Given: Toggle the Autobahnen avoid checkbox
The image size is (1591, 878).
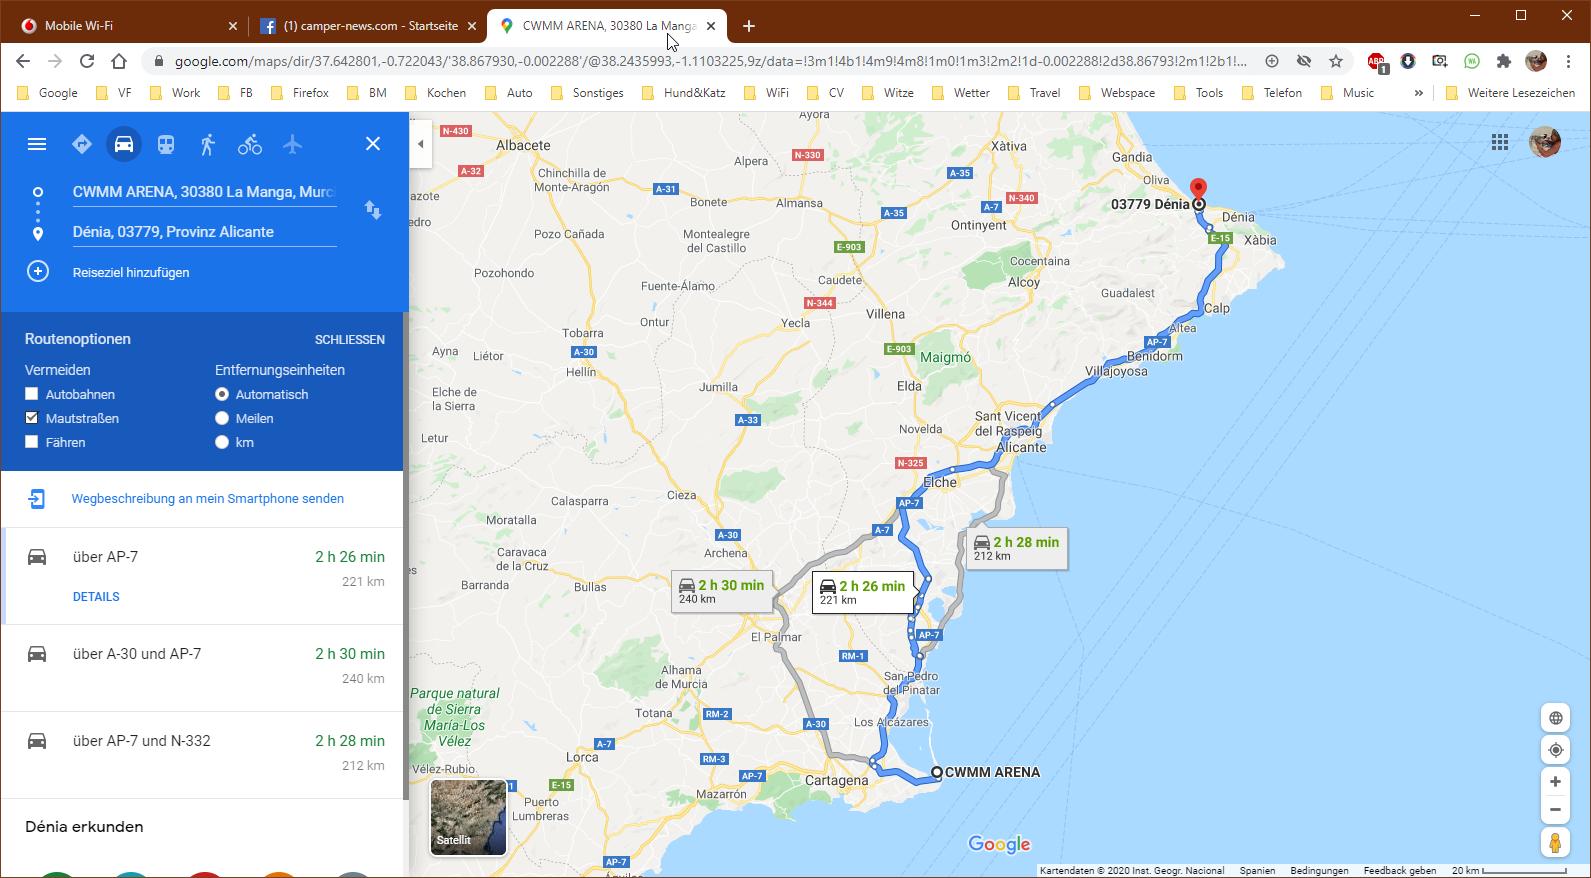Looking at the screenshot, I should coord(32,394).
